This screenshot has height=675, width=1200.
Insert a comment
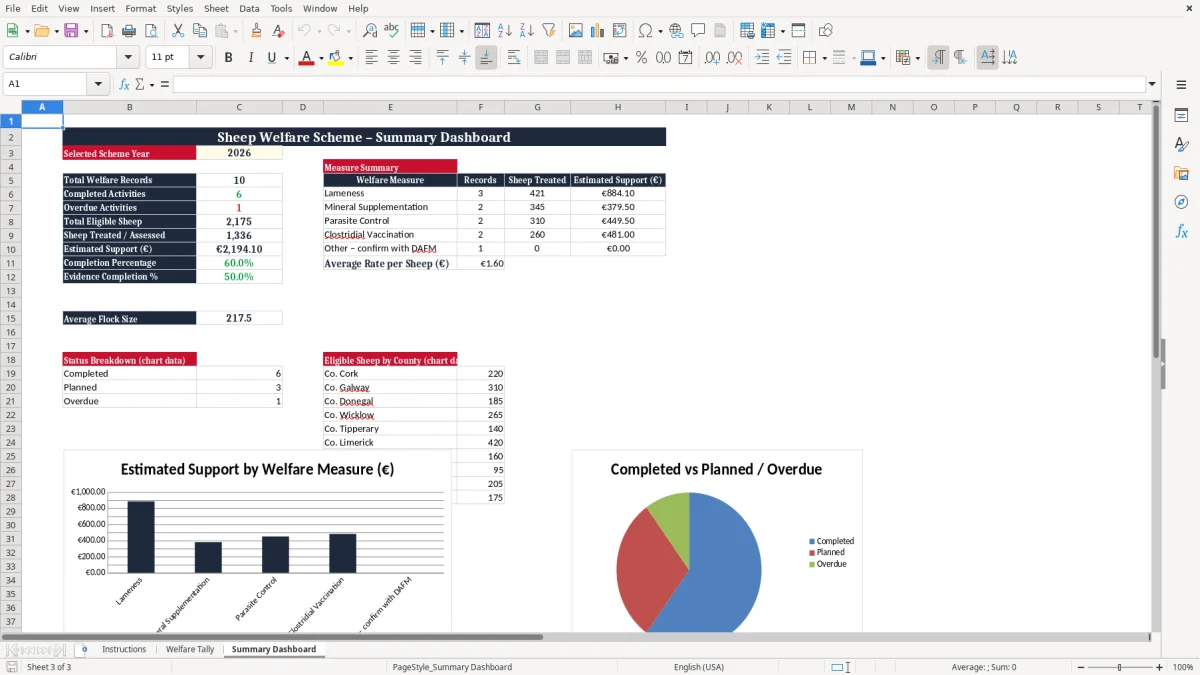698,31
